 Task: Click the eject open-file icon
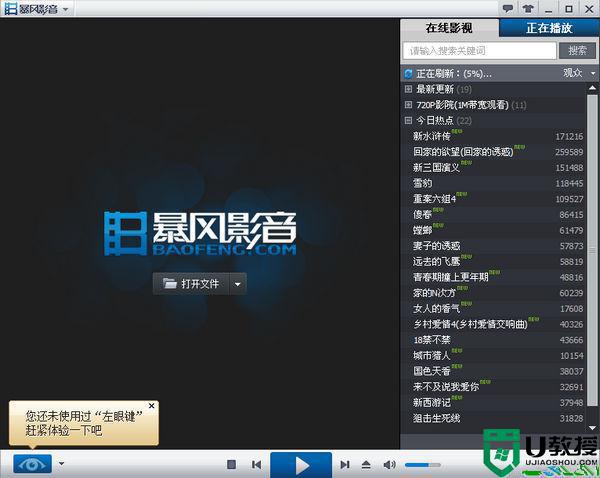coord(366,465)
